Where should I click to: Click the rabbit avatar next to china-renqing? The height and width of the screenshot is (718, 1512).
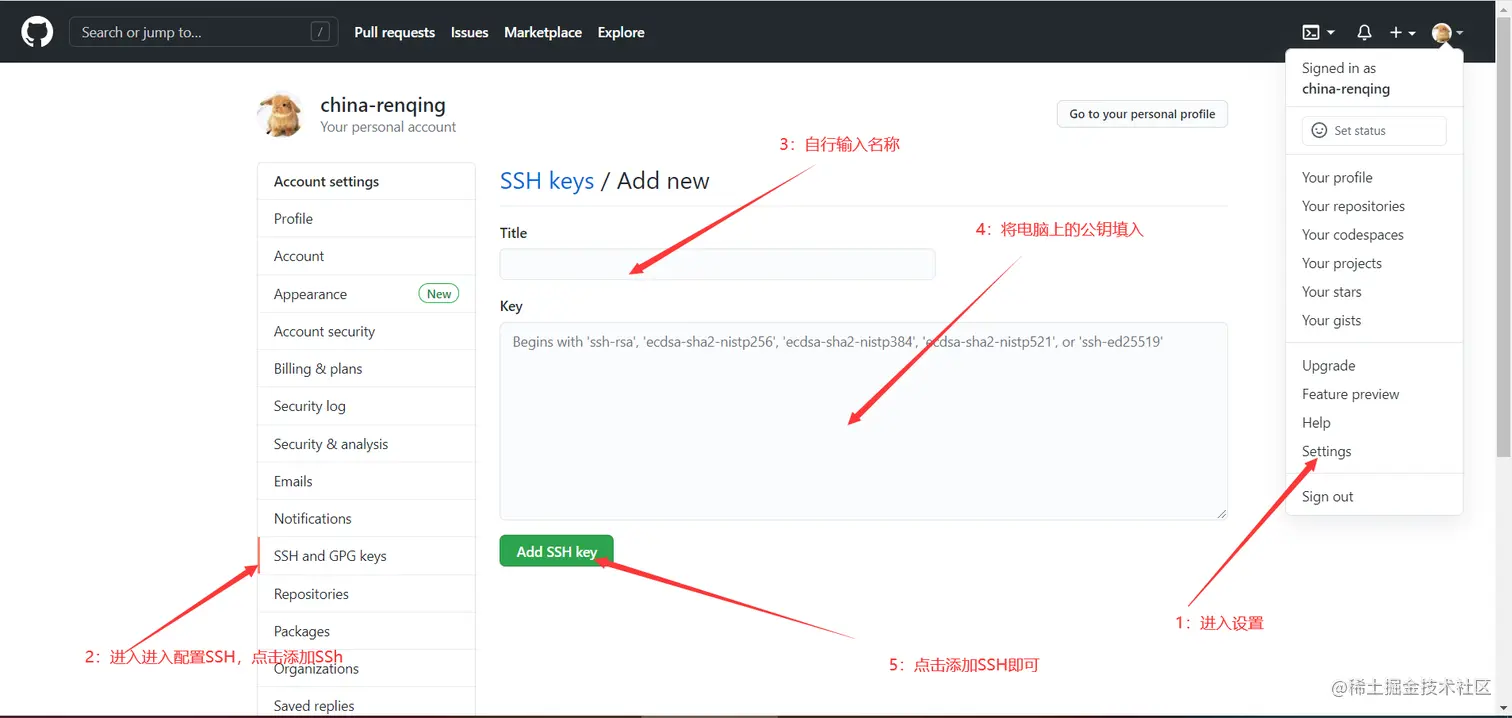280,115
